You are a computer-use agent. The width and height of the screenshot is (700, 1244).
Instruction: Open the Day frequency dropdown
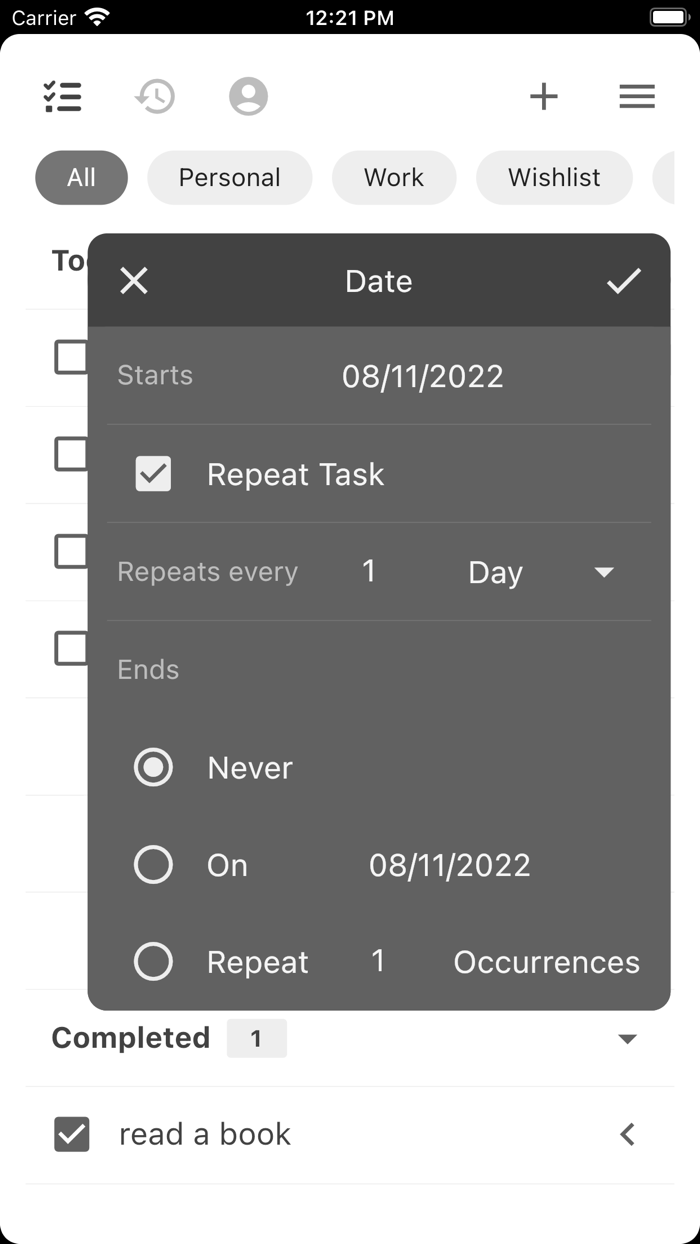click(540, 572)
